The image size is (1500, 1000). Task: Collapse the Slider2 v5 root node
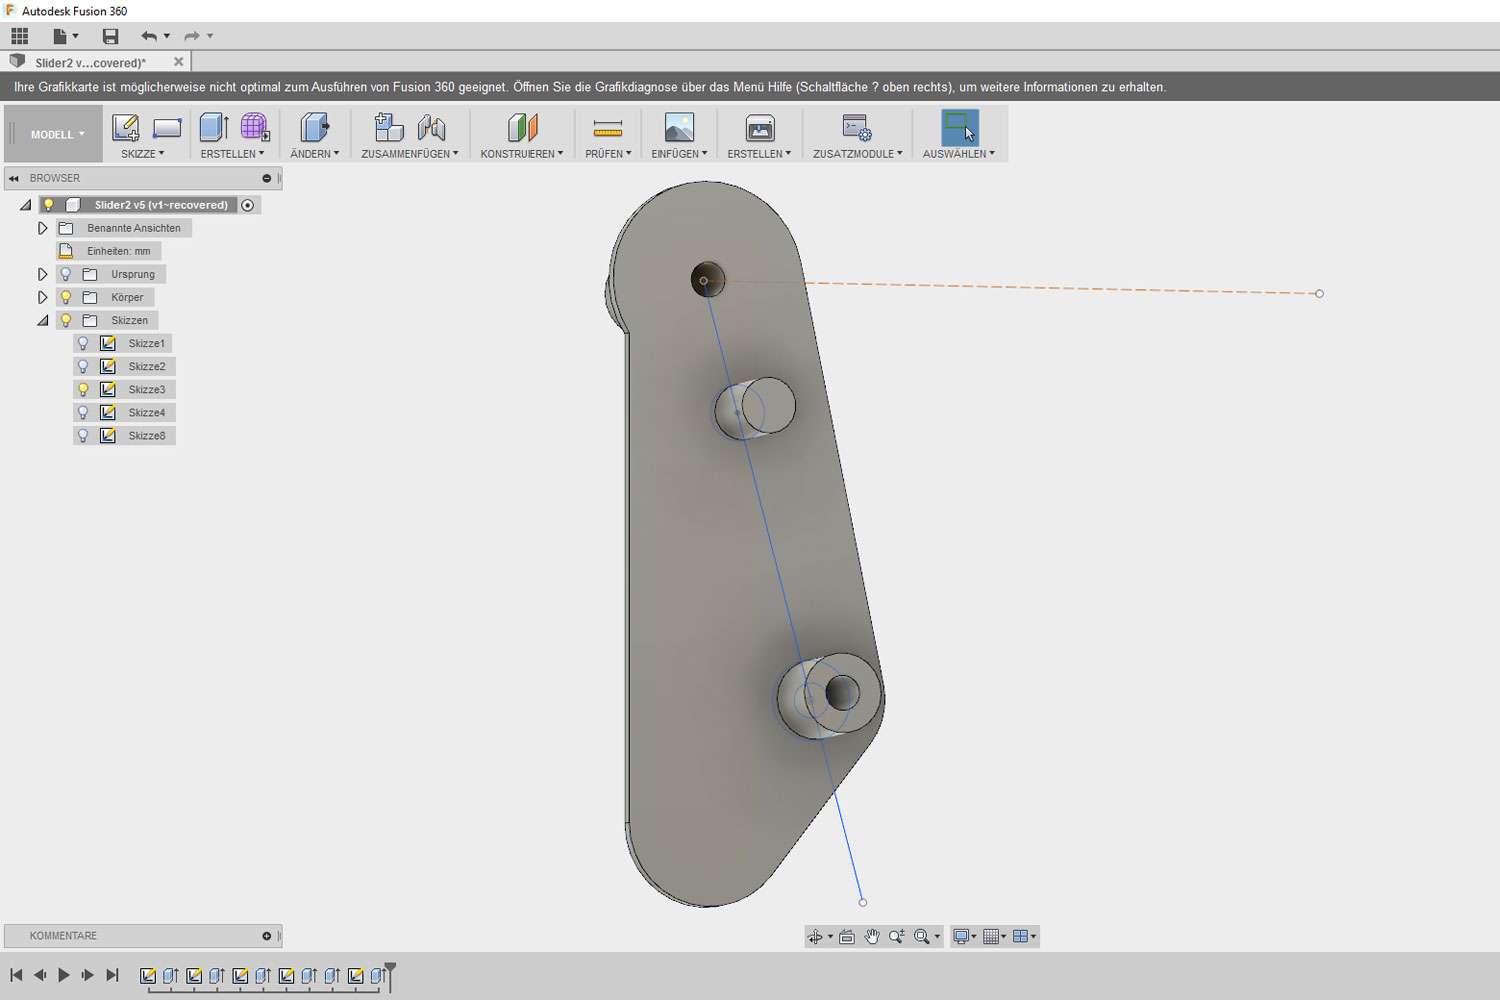tap(25, 205)
